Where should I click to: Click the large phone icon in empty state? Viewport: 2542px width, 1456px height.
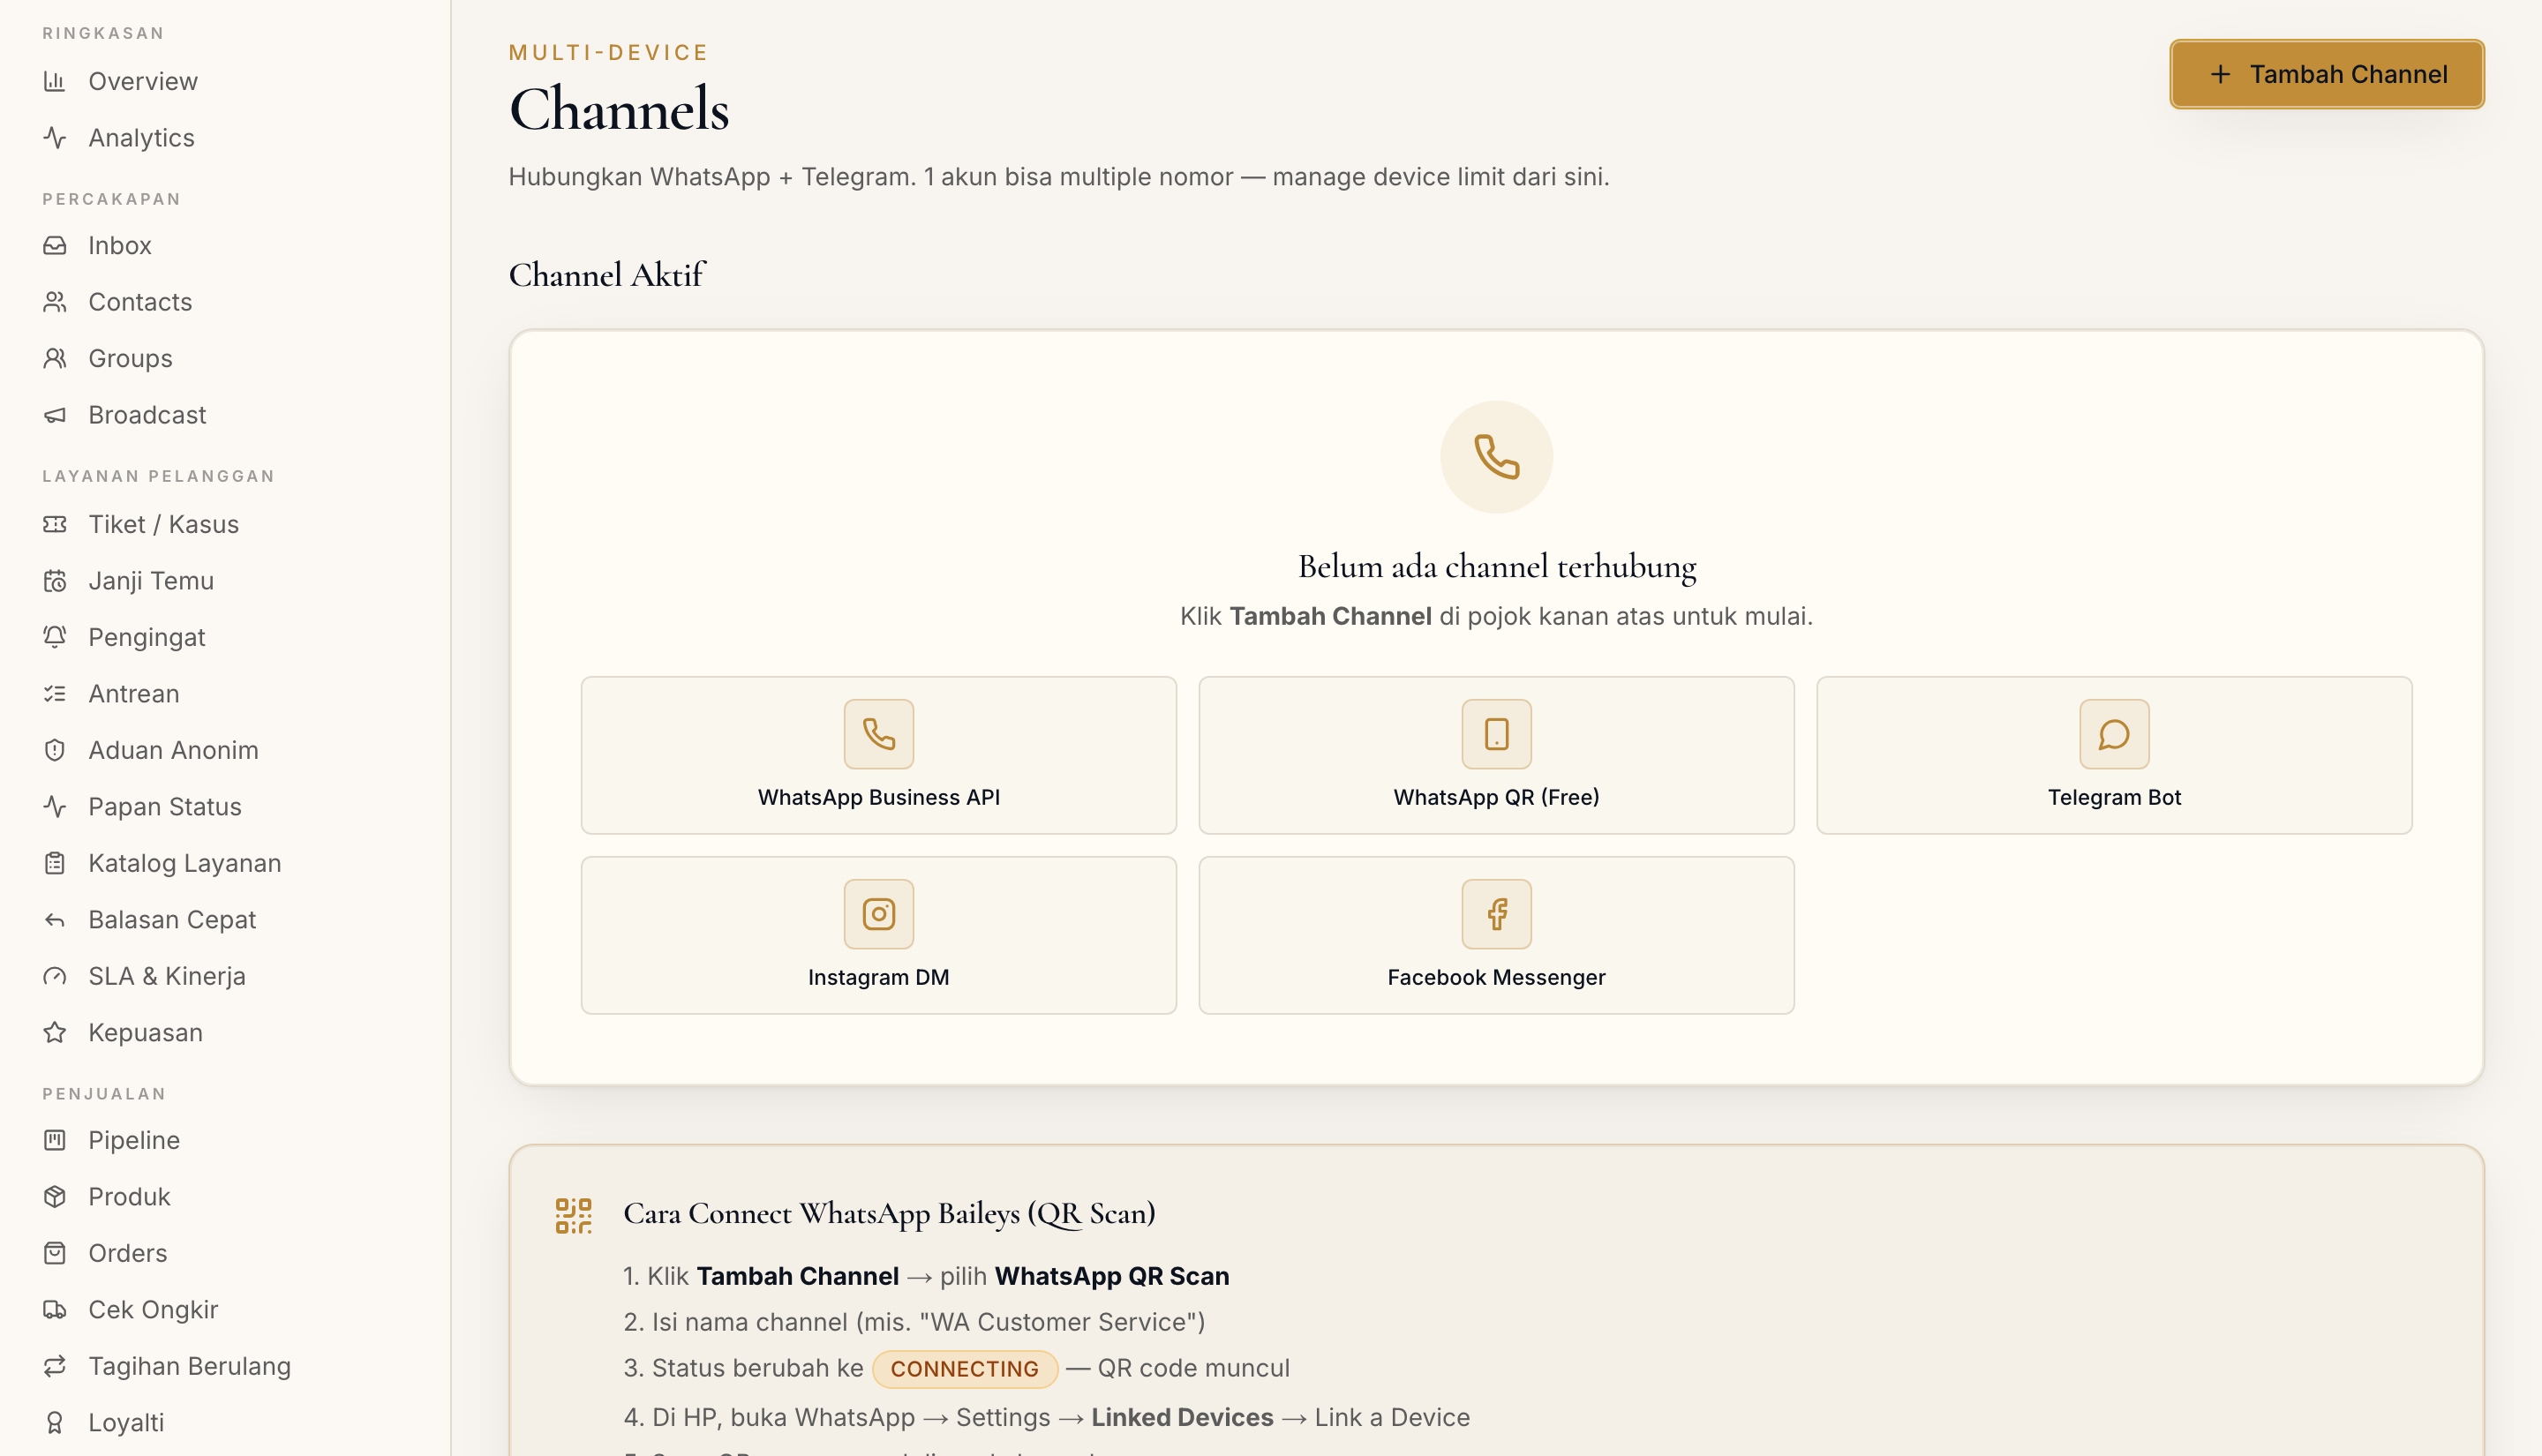click(1497, 458)
